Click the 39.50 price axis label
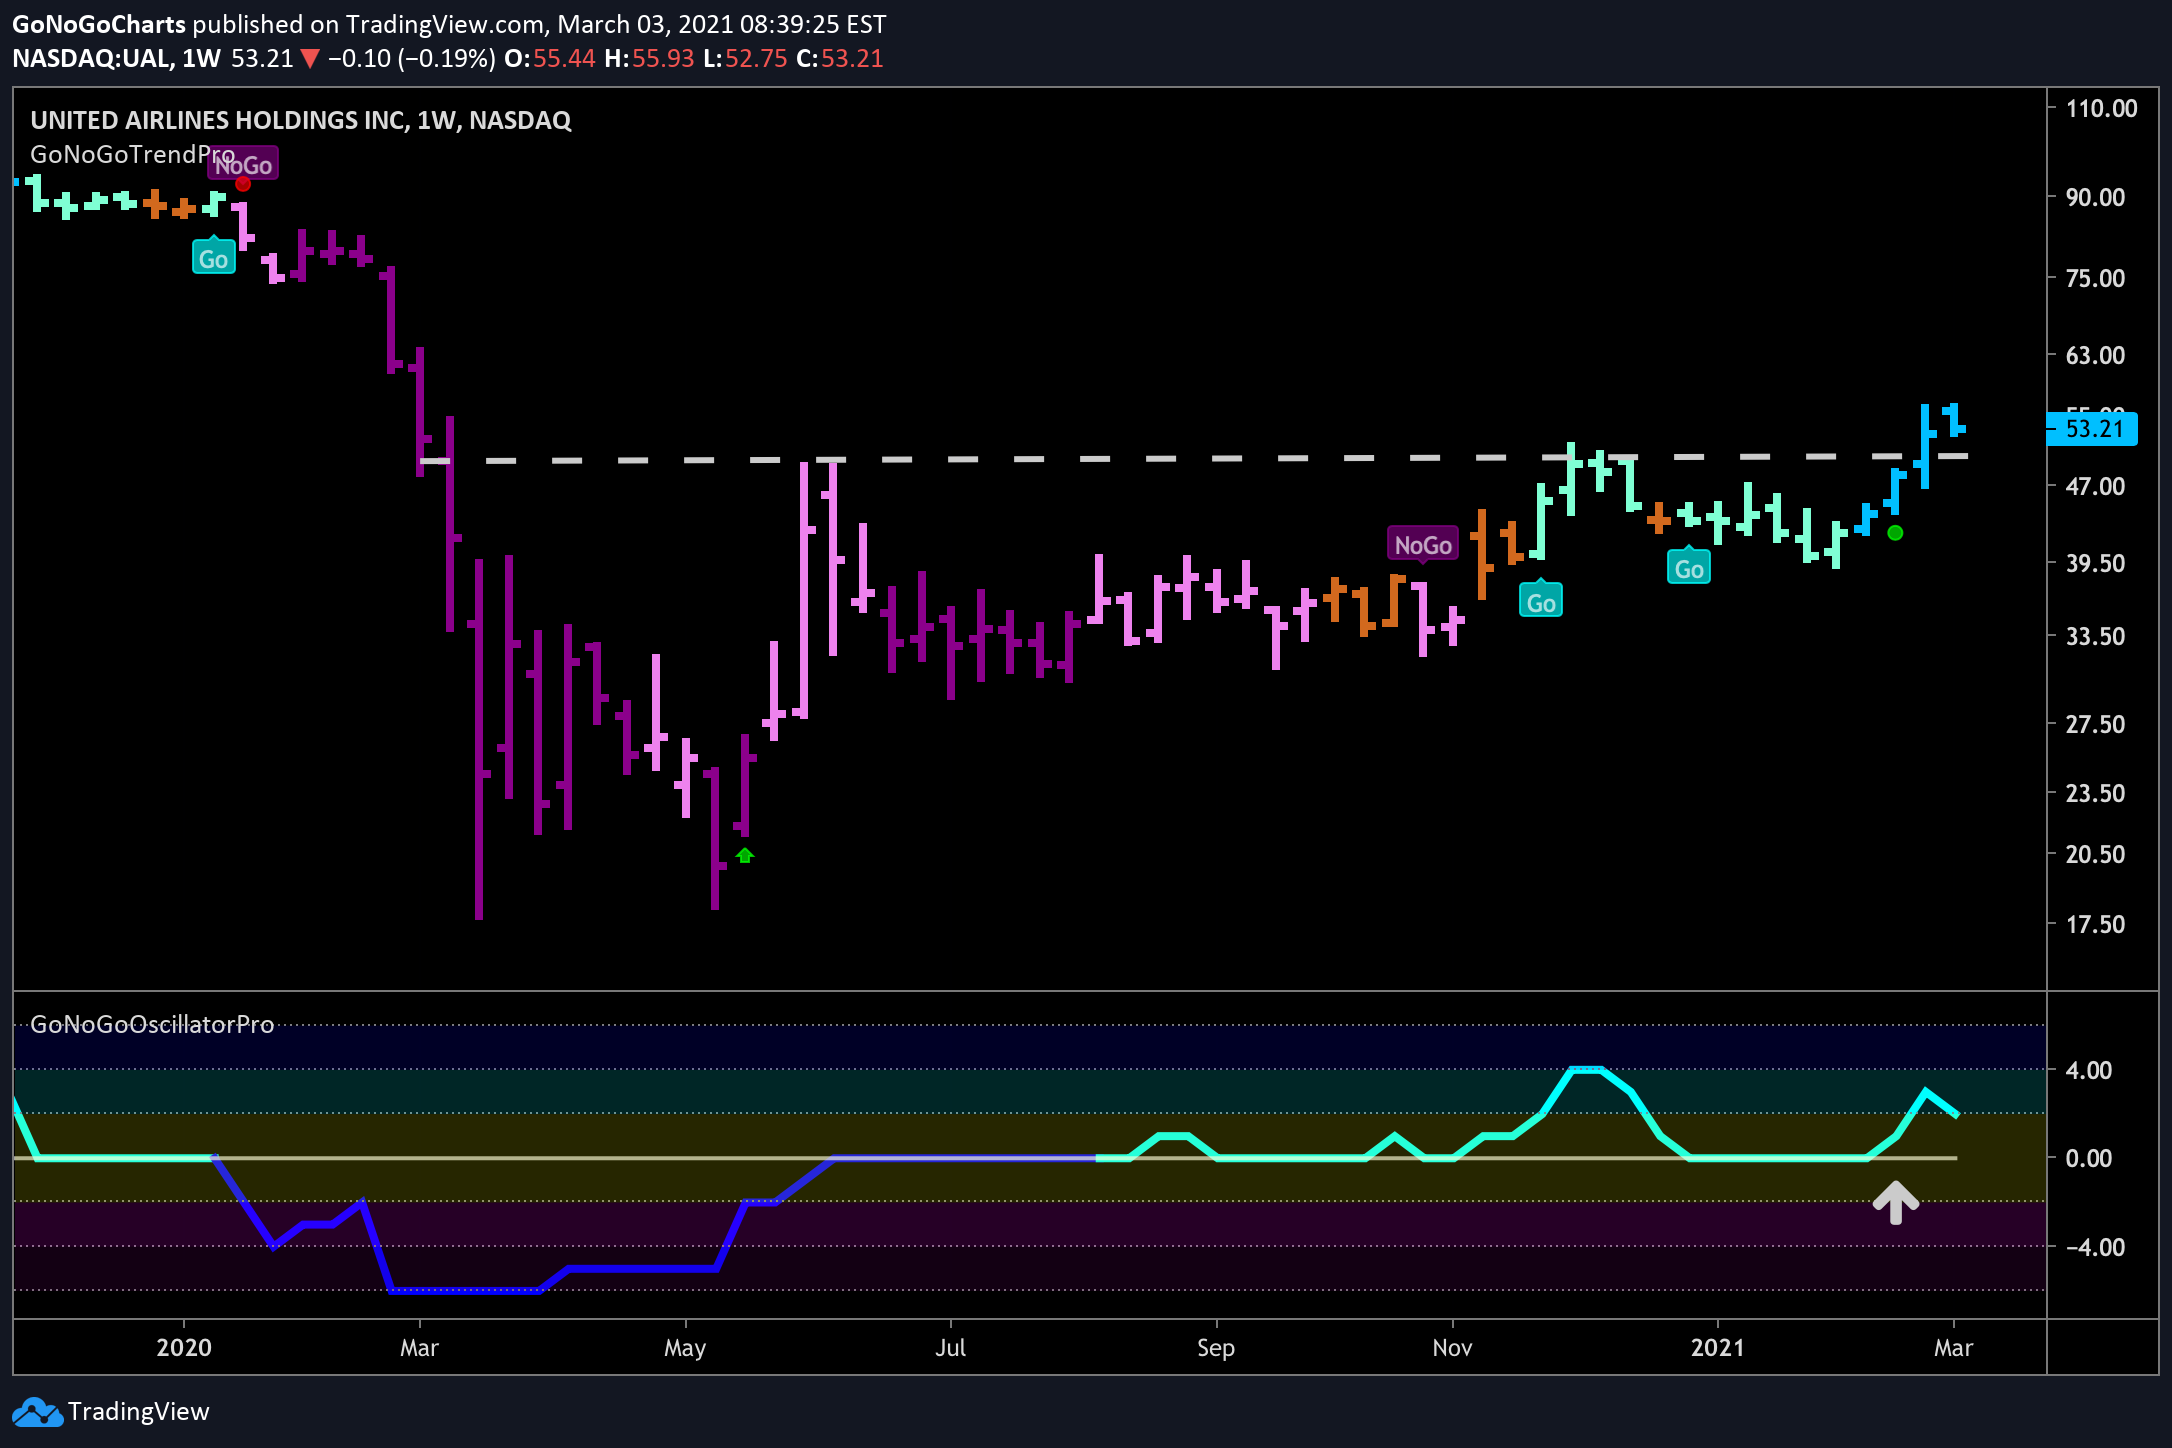The width and height of the screenshot is (2172, 1448). (x=2095, y=563)
